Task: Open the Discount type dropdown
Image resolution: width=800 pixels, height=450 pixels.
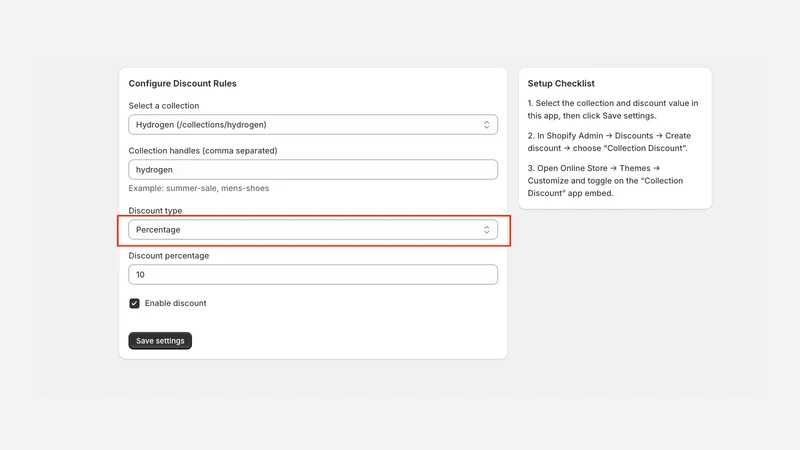Action: click(x=313, y=230)
